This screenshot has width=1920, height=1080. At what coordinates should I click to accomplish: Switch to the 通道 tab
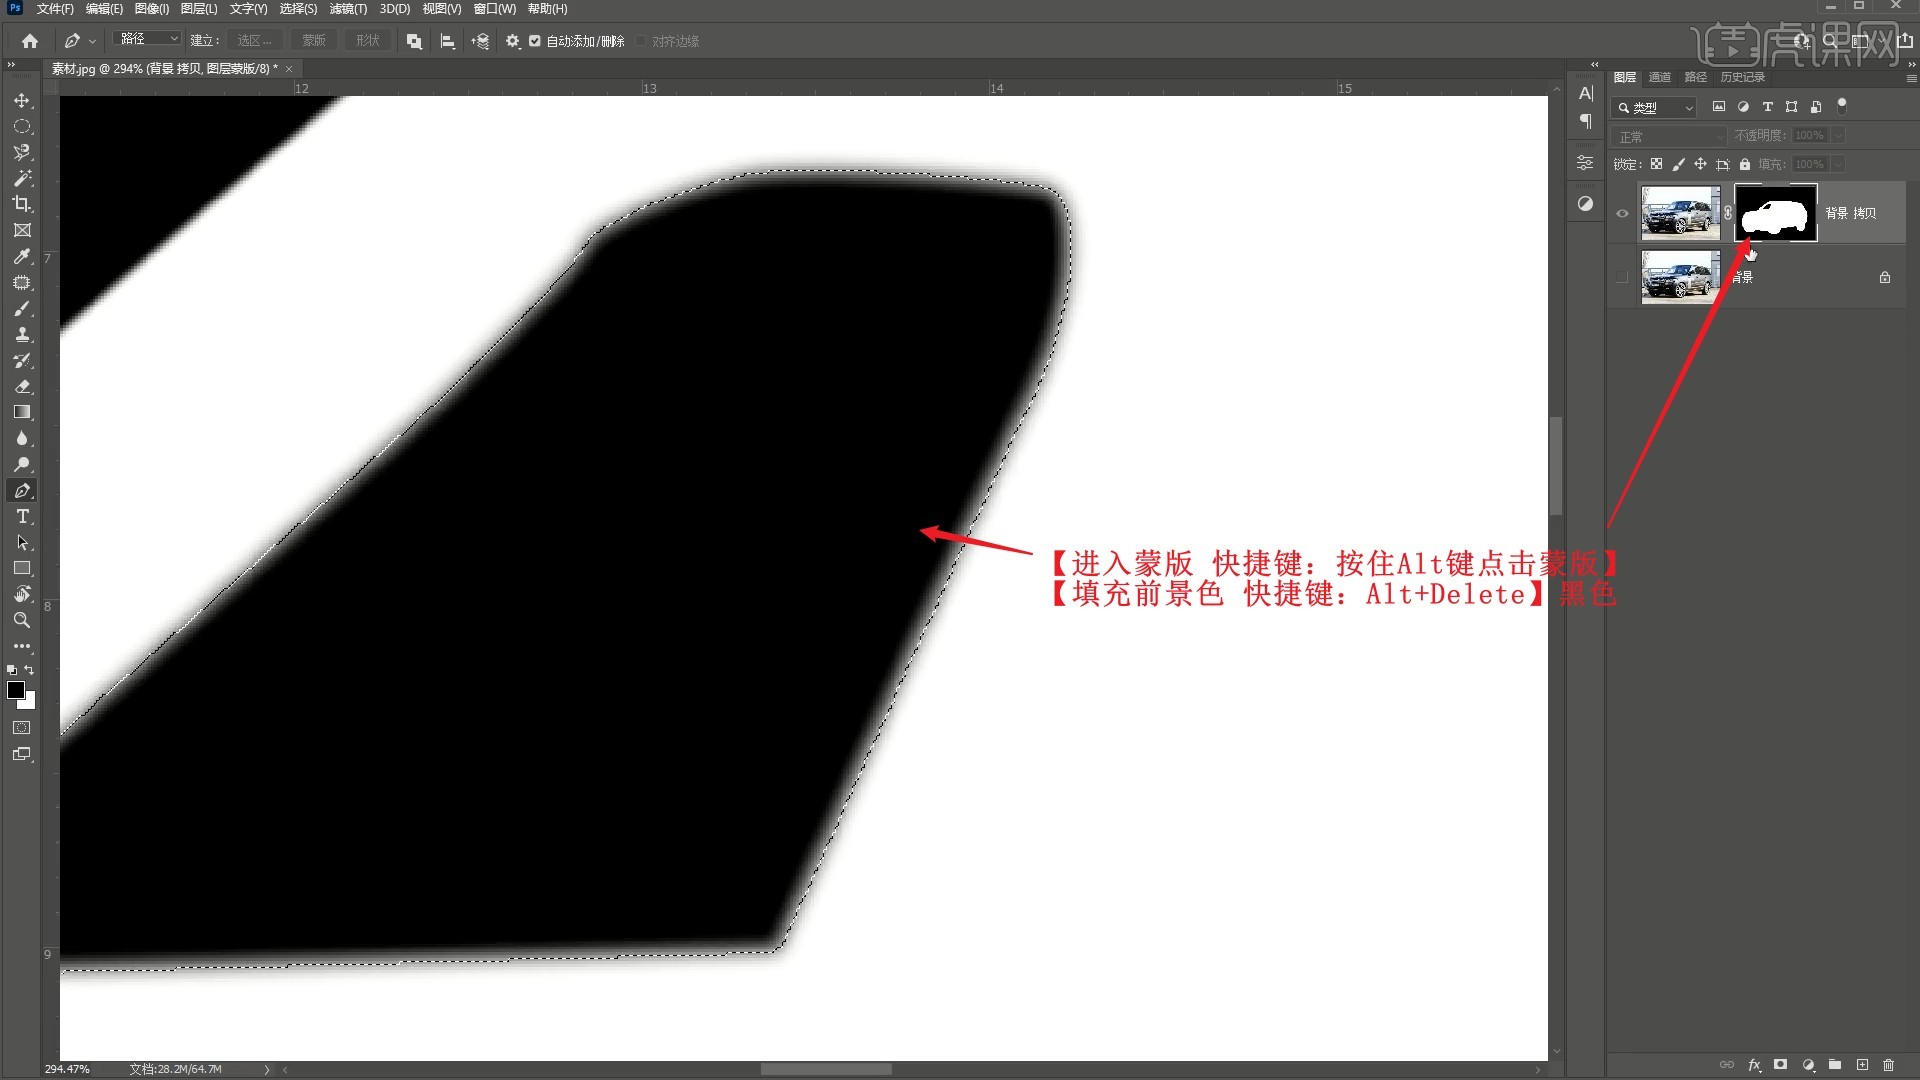click(1659, 77)
